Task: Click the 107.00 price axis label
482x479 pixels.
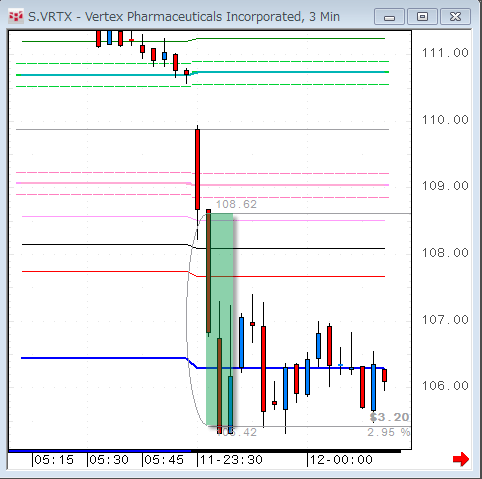Action: (445, 320)
